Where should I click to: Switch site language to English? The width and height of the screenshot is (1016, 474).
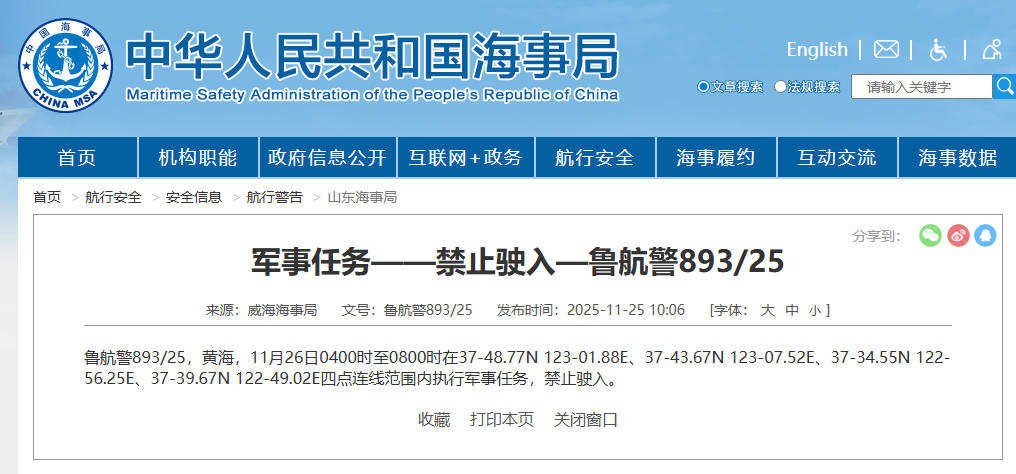[x=816, y=50]
